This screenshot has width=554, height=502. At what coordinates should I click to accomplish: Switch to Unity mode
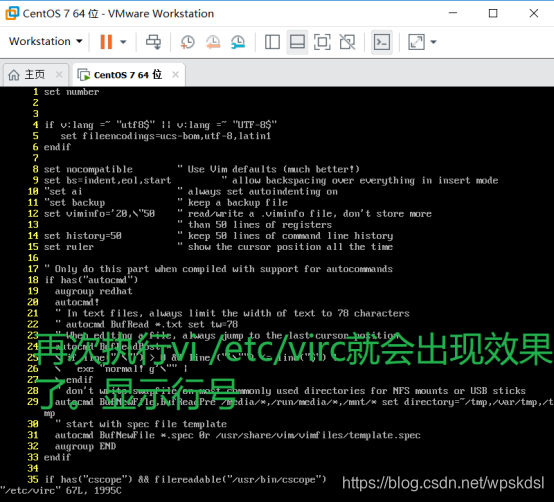347,42
